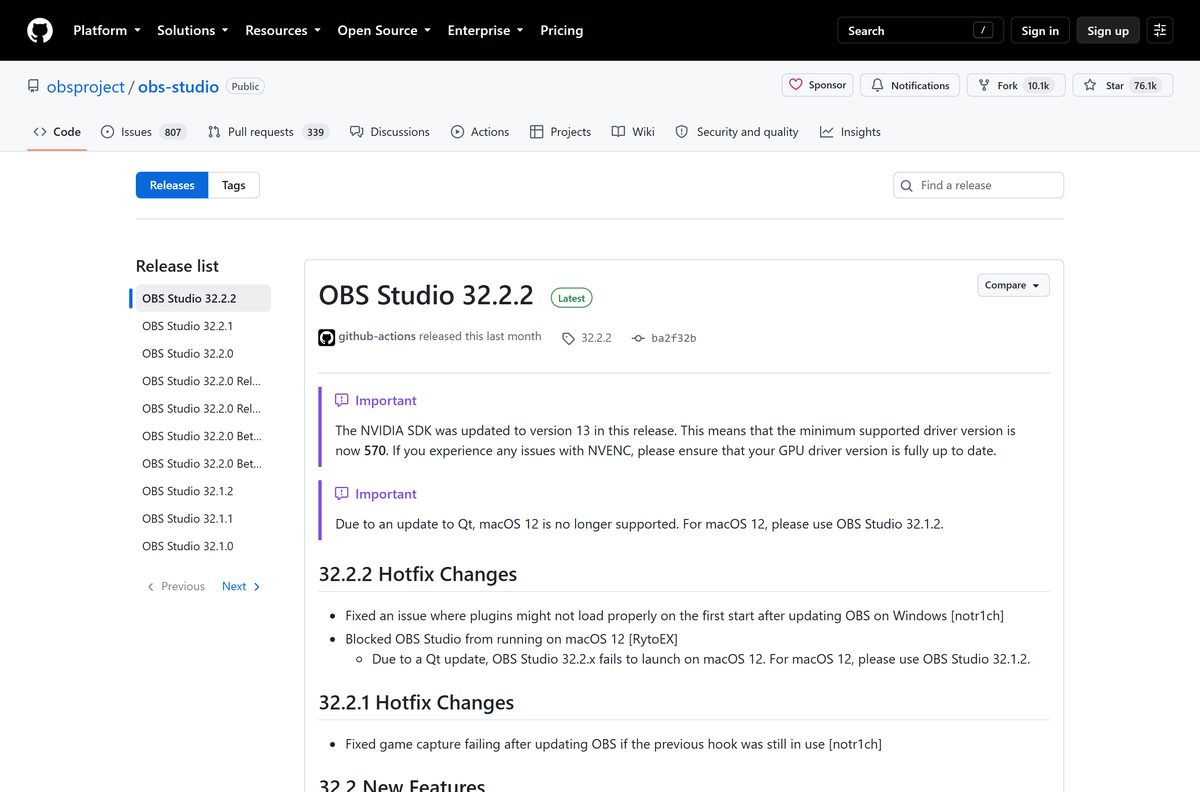Screen dimensions: 1200x792
Task: Click the repository icon beside obsproject
Action: [33, 86]
